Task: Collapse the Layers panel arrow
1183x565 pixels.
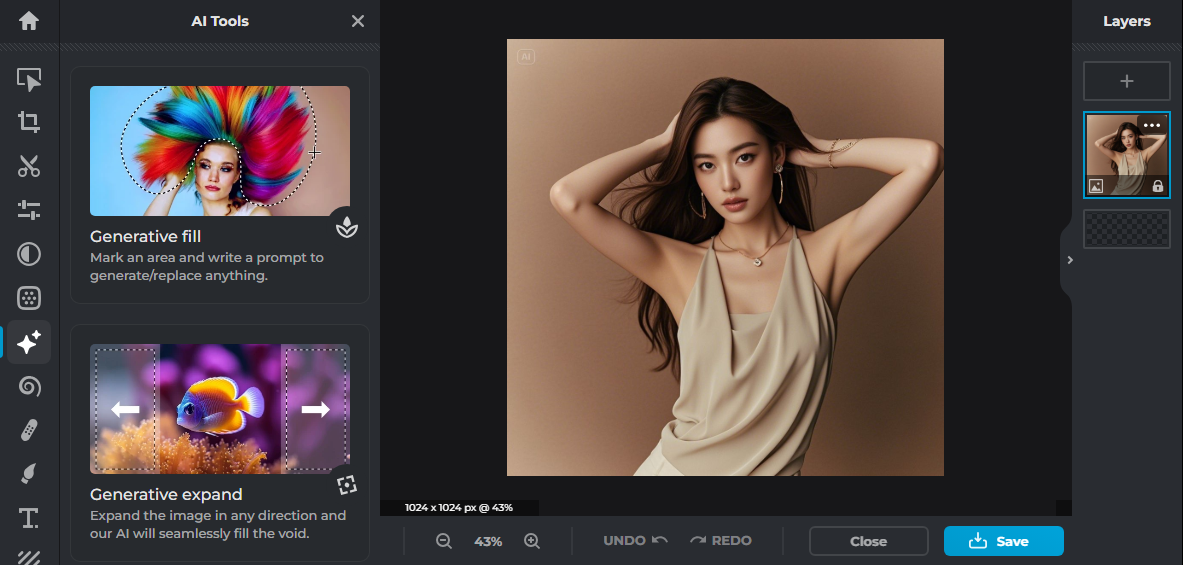Action: click(x=1070, y=260)
